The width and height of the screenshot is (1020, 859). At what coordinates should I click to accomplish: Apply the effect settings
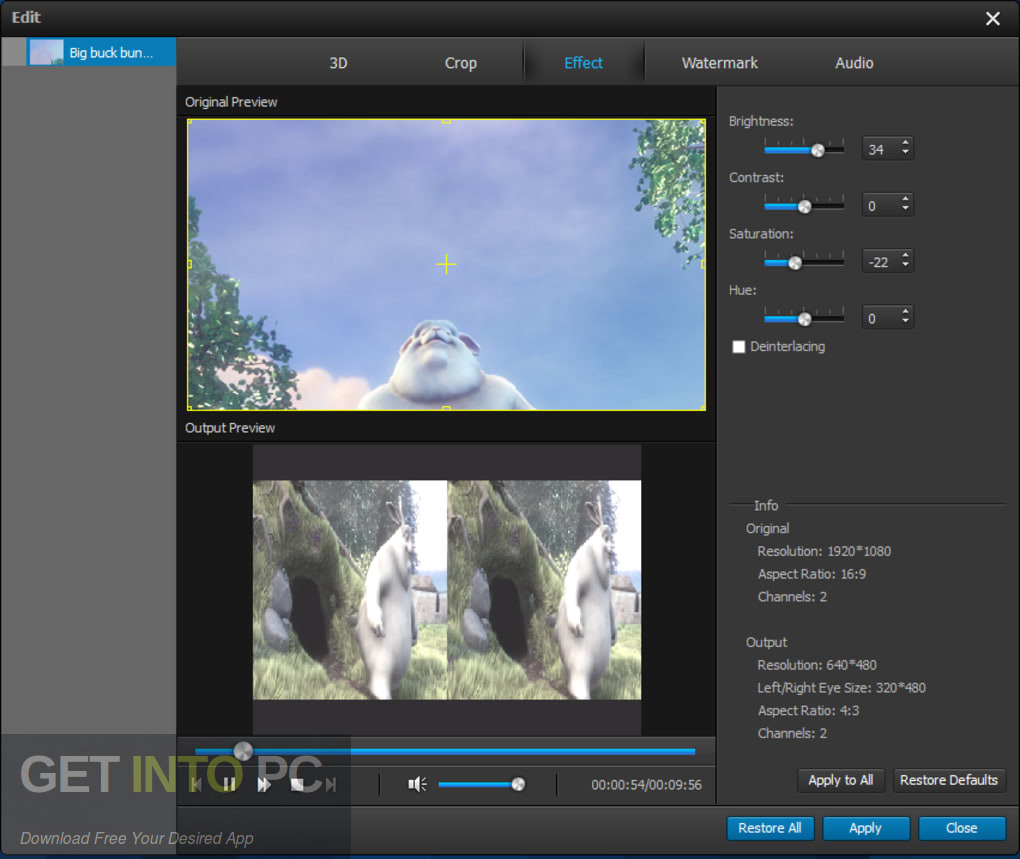tap(865, 828)
